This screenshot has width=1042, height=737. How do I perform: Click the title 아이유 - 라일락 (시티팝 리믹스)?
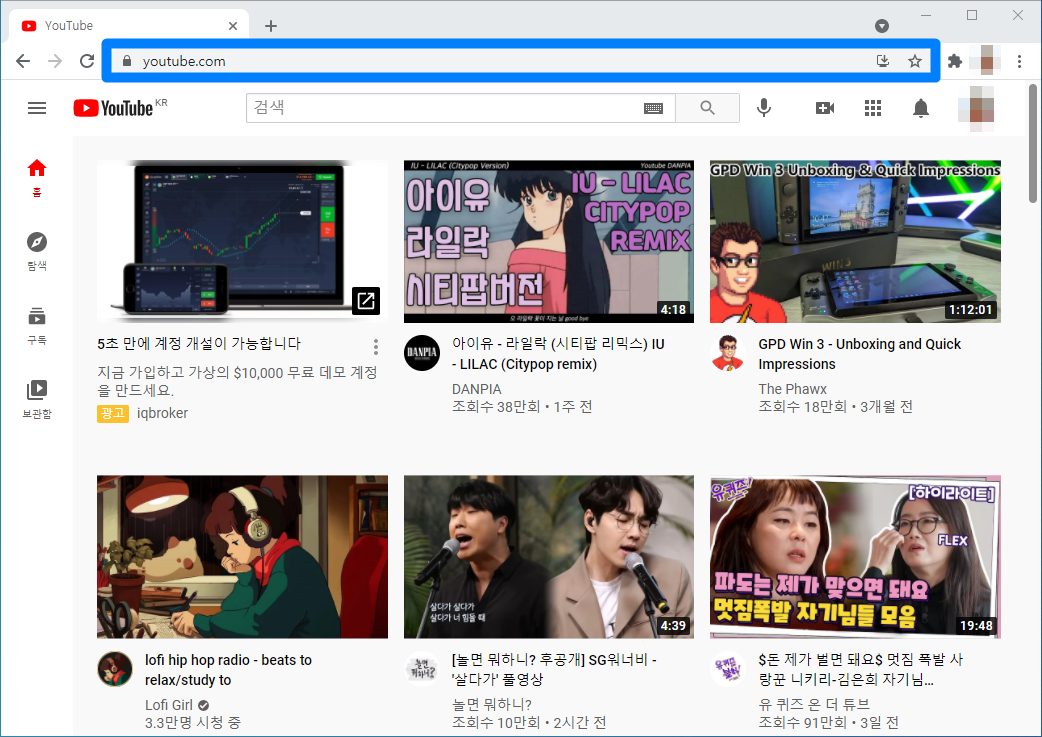tap(558, 354)
